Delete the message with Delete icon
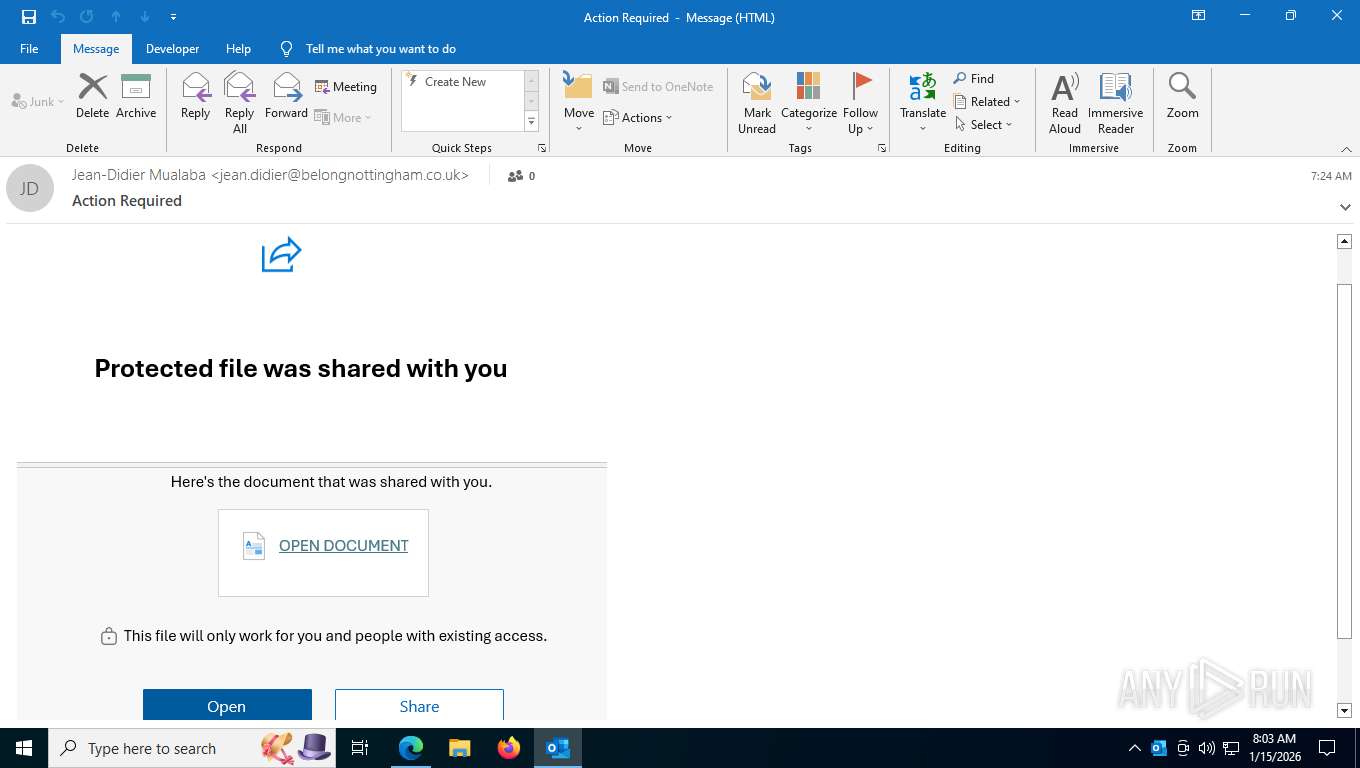Screen dimensions: 1360x768 click(92, 96)
